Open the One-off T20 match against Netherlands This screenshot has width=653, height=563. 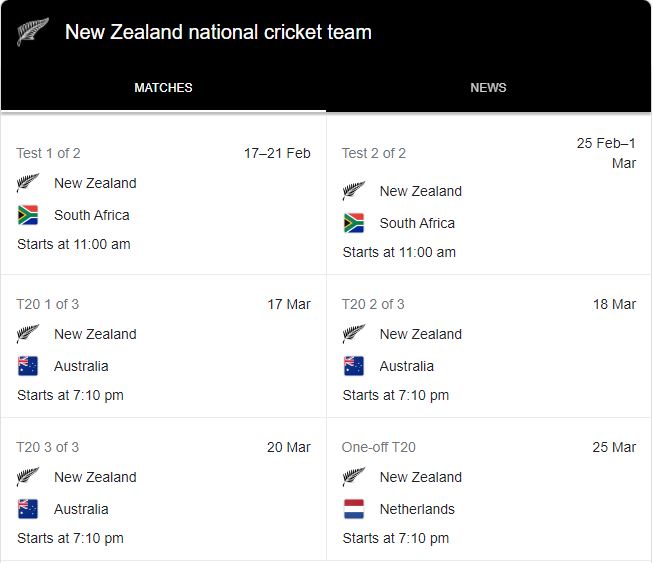point(489,492)
